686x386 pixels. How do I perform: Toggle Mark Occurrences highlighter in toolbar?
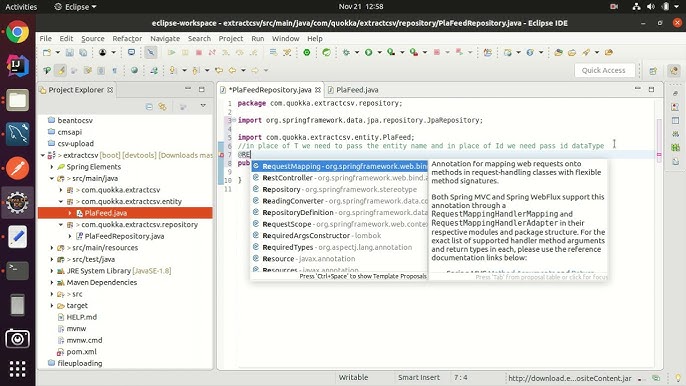click(60, 70)
